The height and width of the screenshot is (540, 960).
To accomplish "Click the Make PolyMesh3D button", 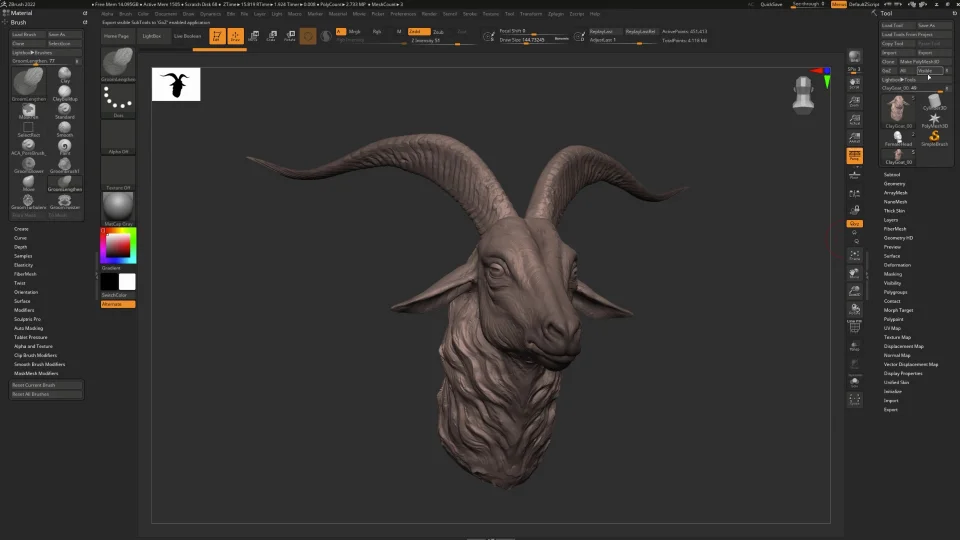I will (919, 61).
